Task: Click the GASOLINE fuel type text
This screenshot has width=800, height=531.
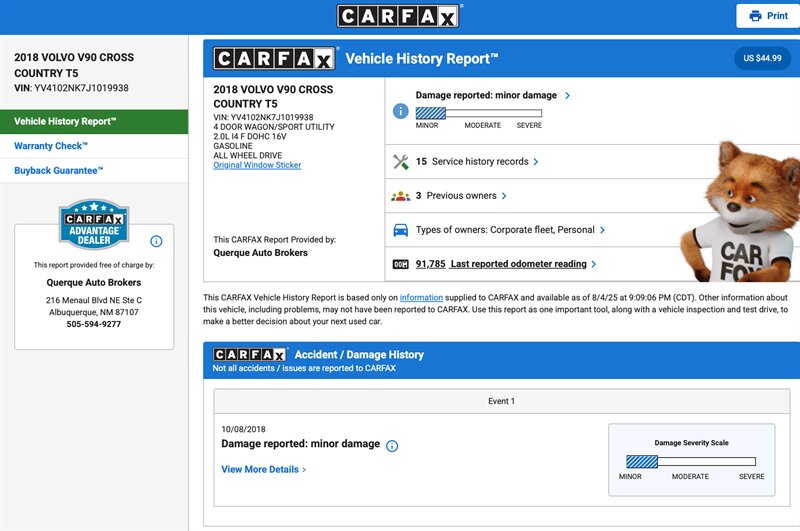Action: coord(233,146)
